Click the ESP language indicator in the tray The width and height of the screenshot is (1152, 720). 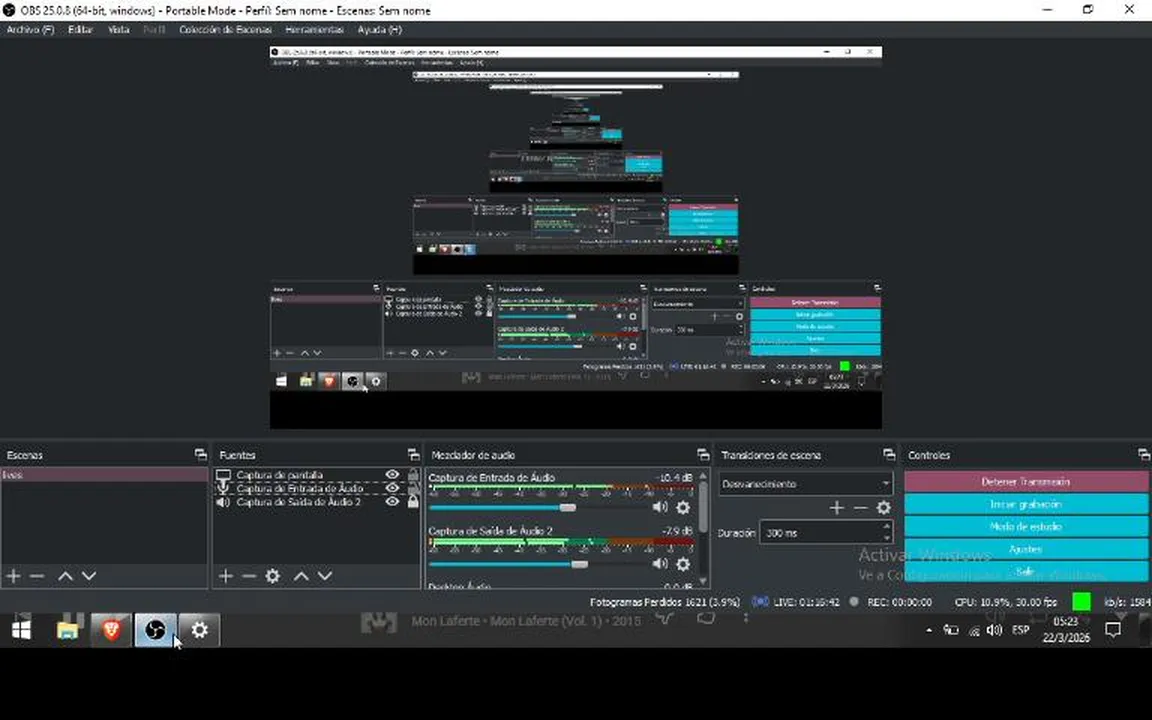1020,630
